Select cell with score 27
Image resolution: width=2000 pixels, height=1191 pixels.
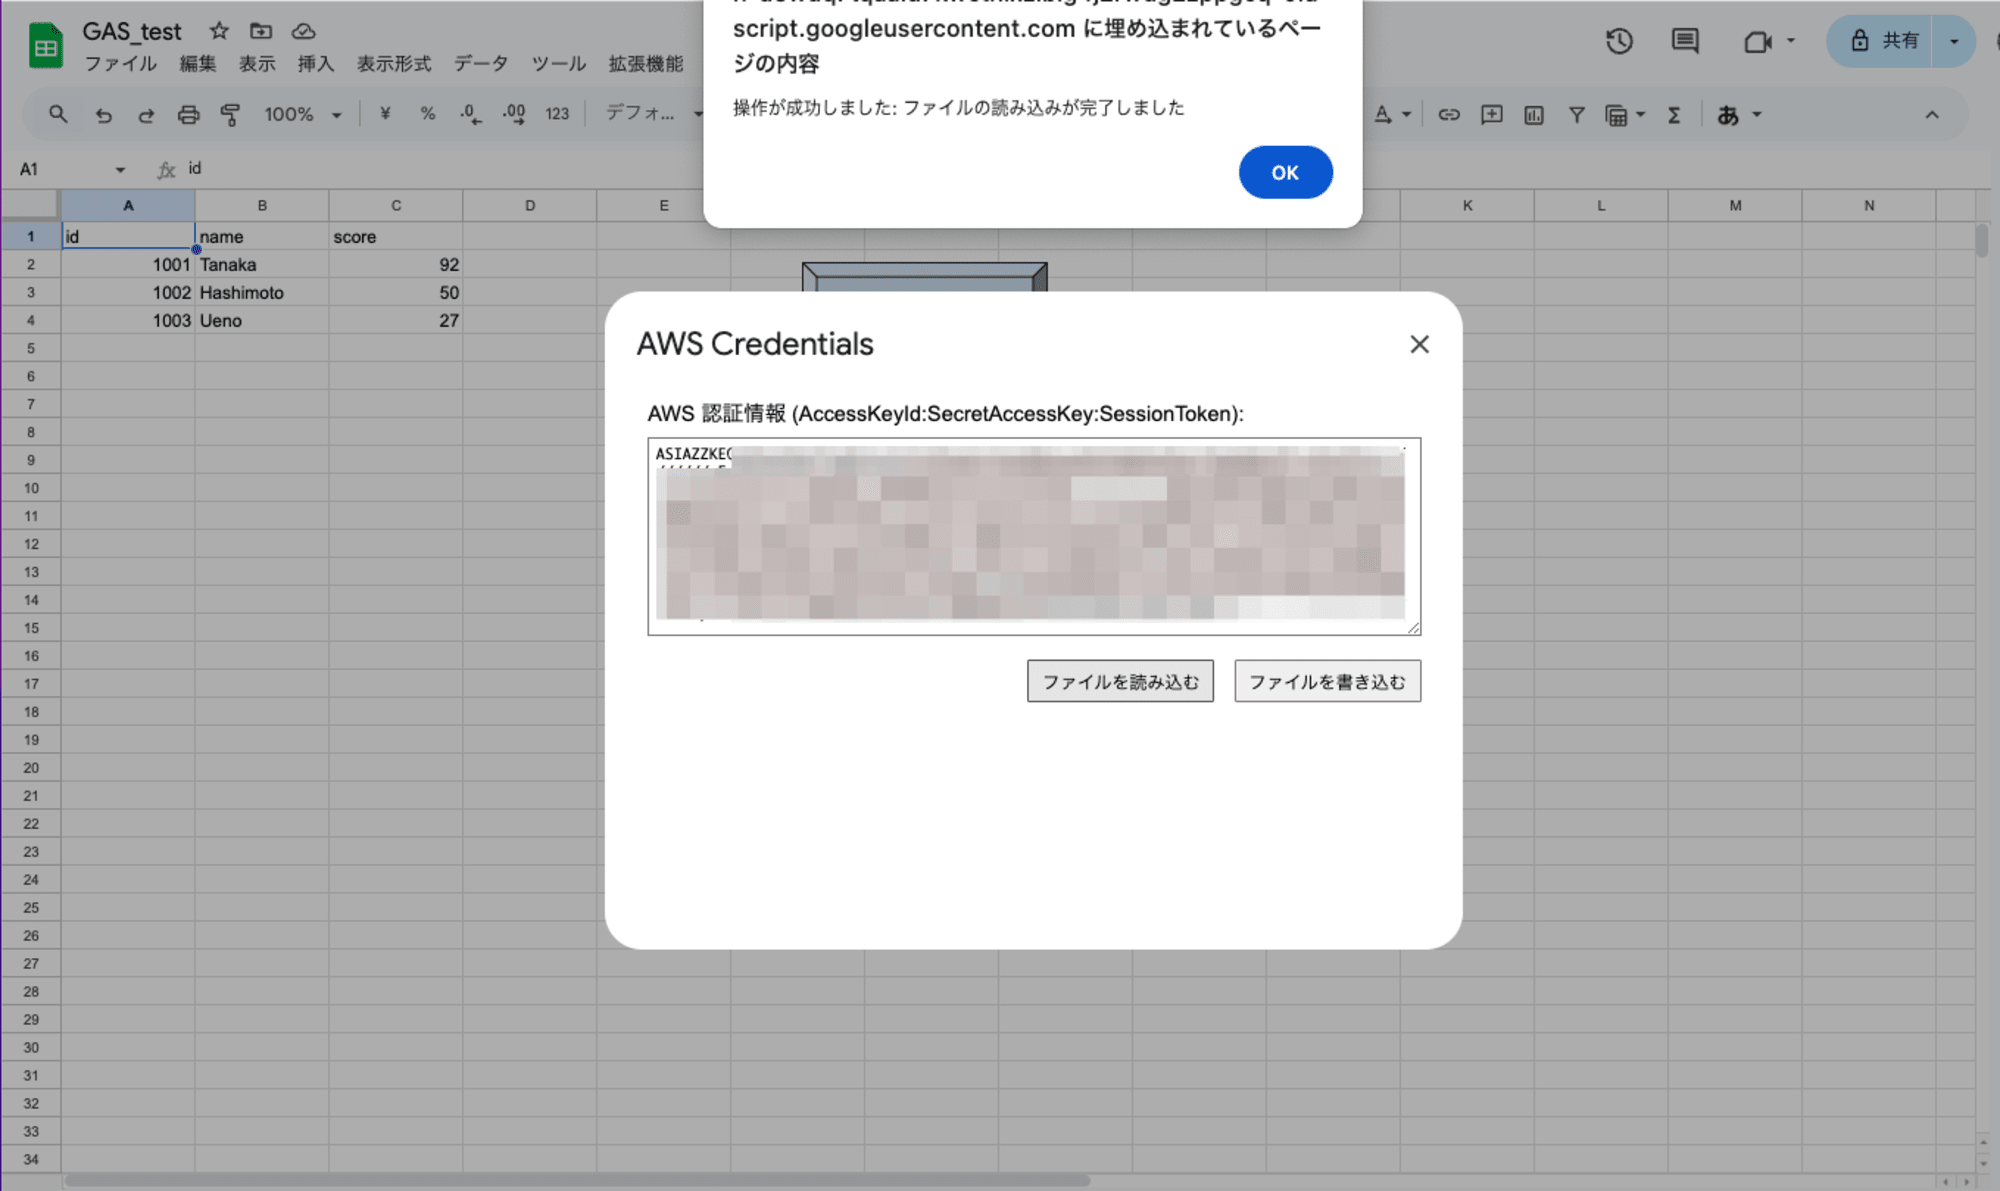click(x=396, y=321)
